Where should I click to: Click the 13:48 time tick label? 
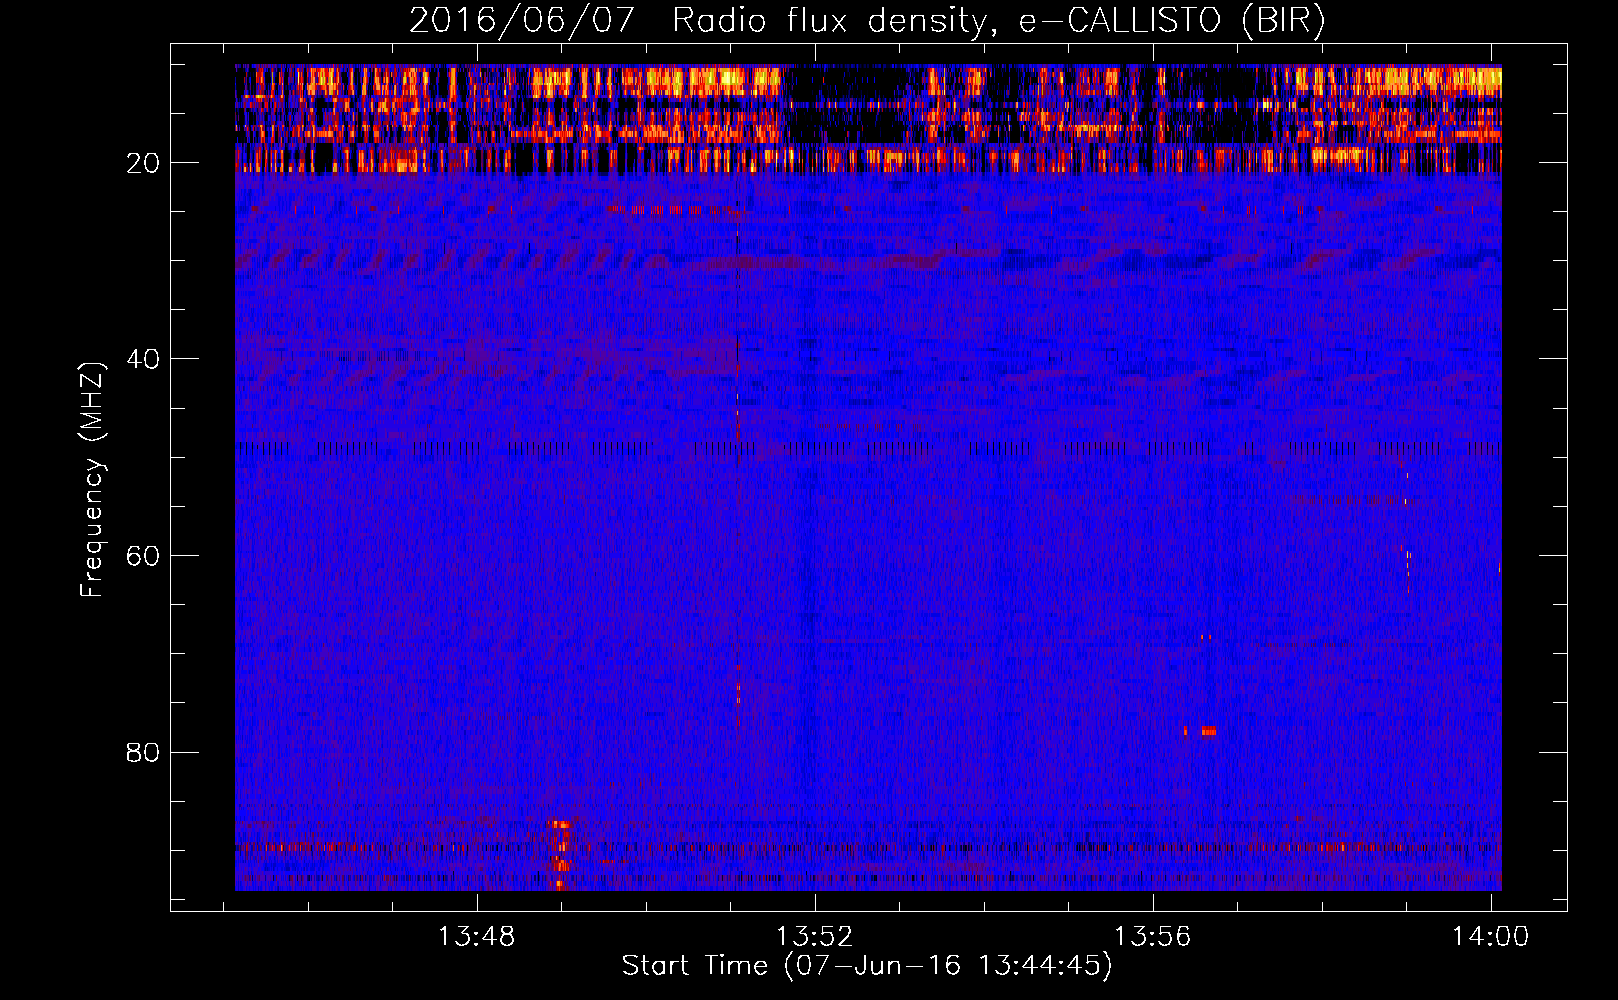coord(477,937)
